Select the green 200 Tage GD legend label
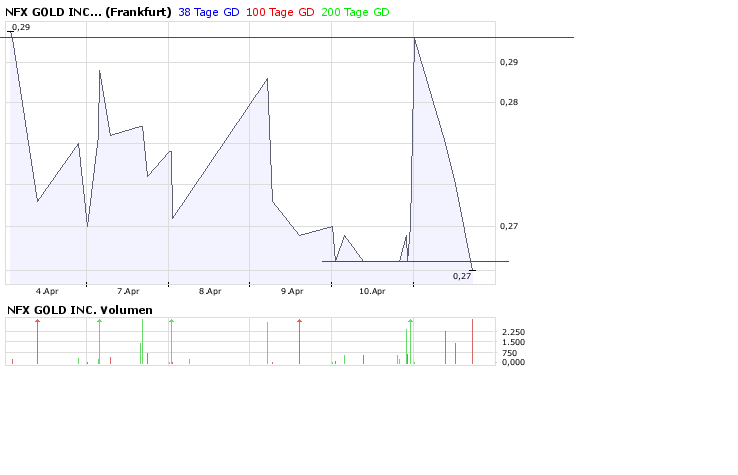This screenshot has width=738, height=475. (355, 12)
